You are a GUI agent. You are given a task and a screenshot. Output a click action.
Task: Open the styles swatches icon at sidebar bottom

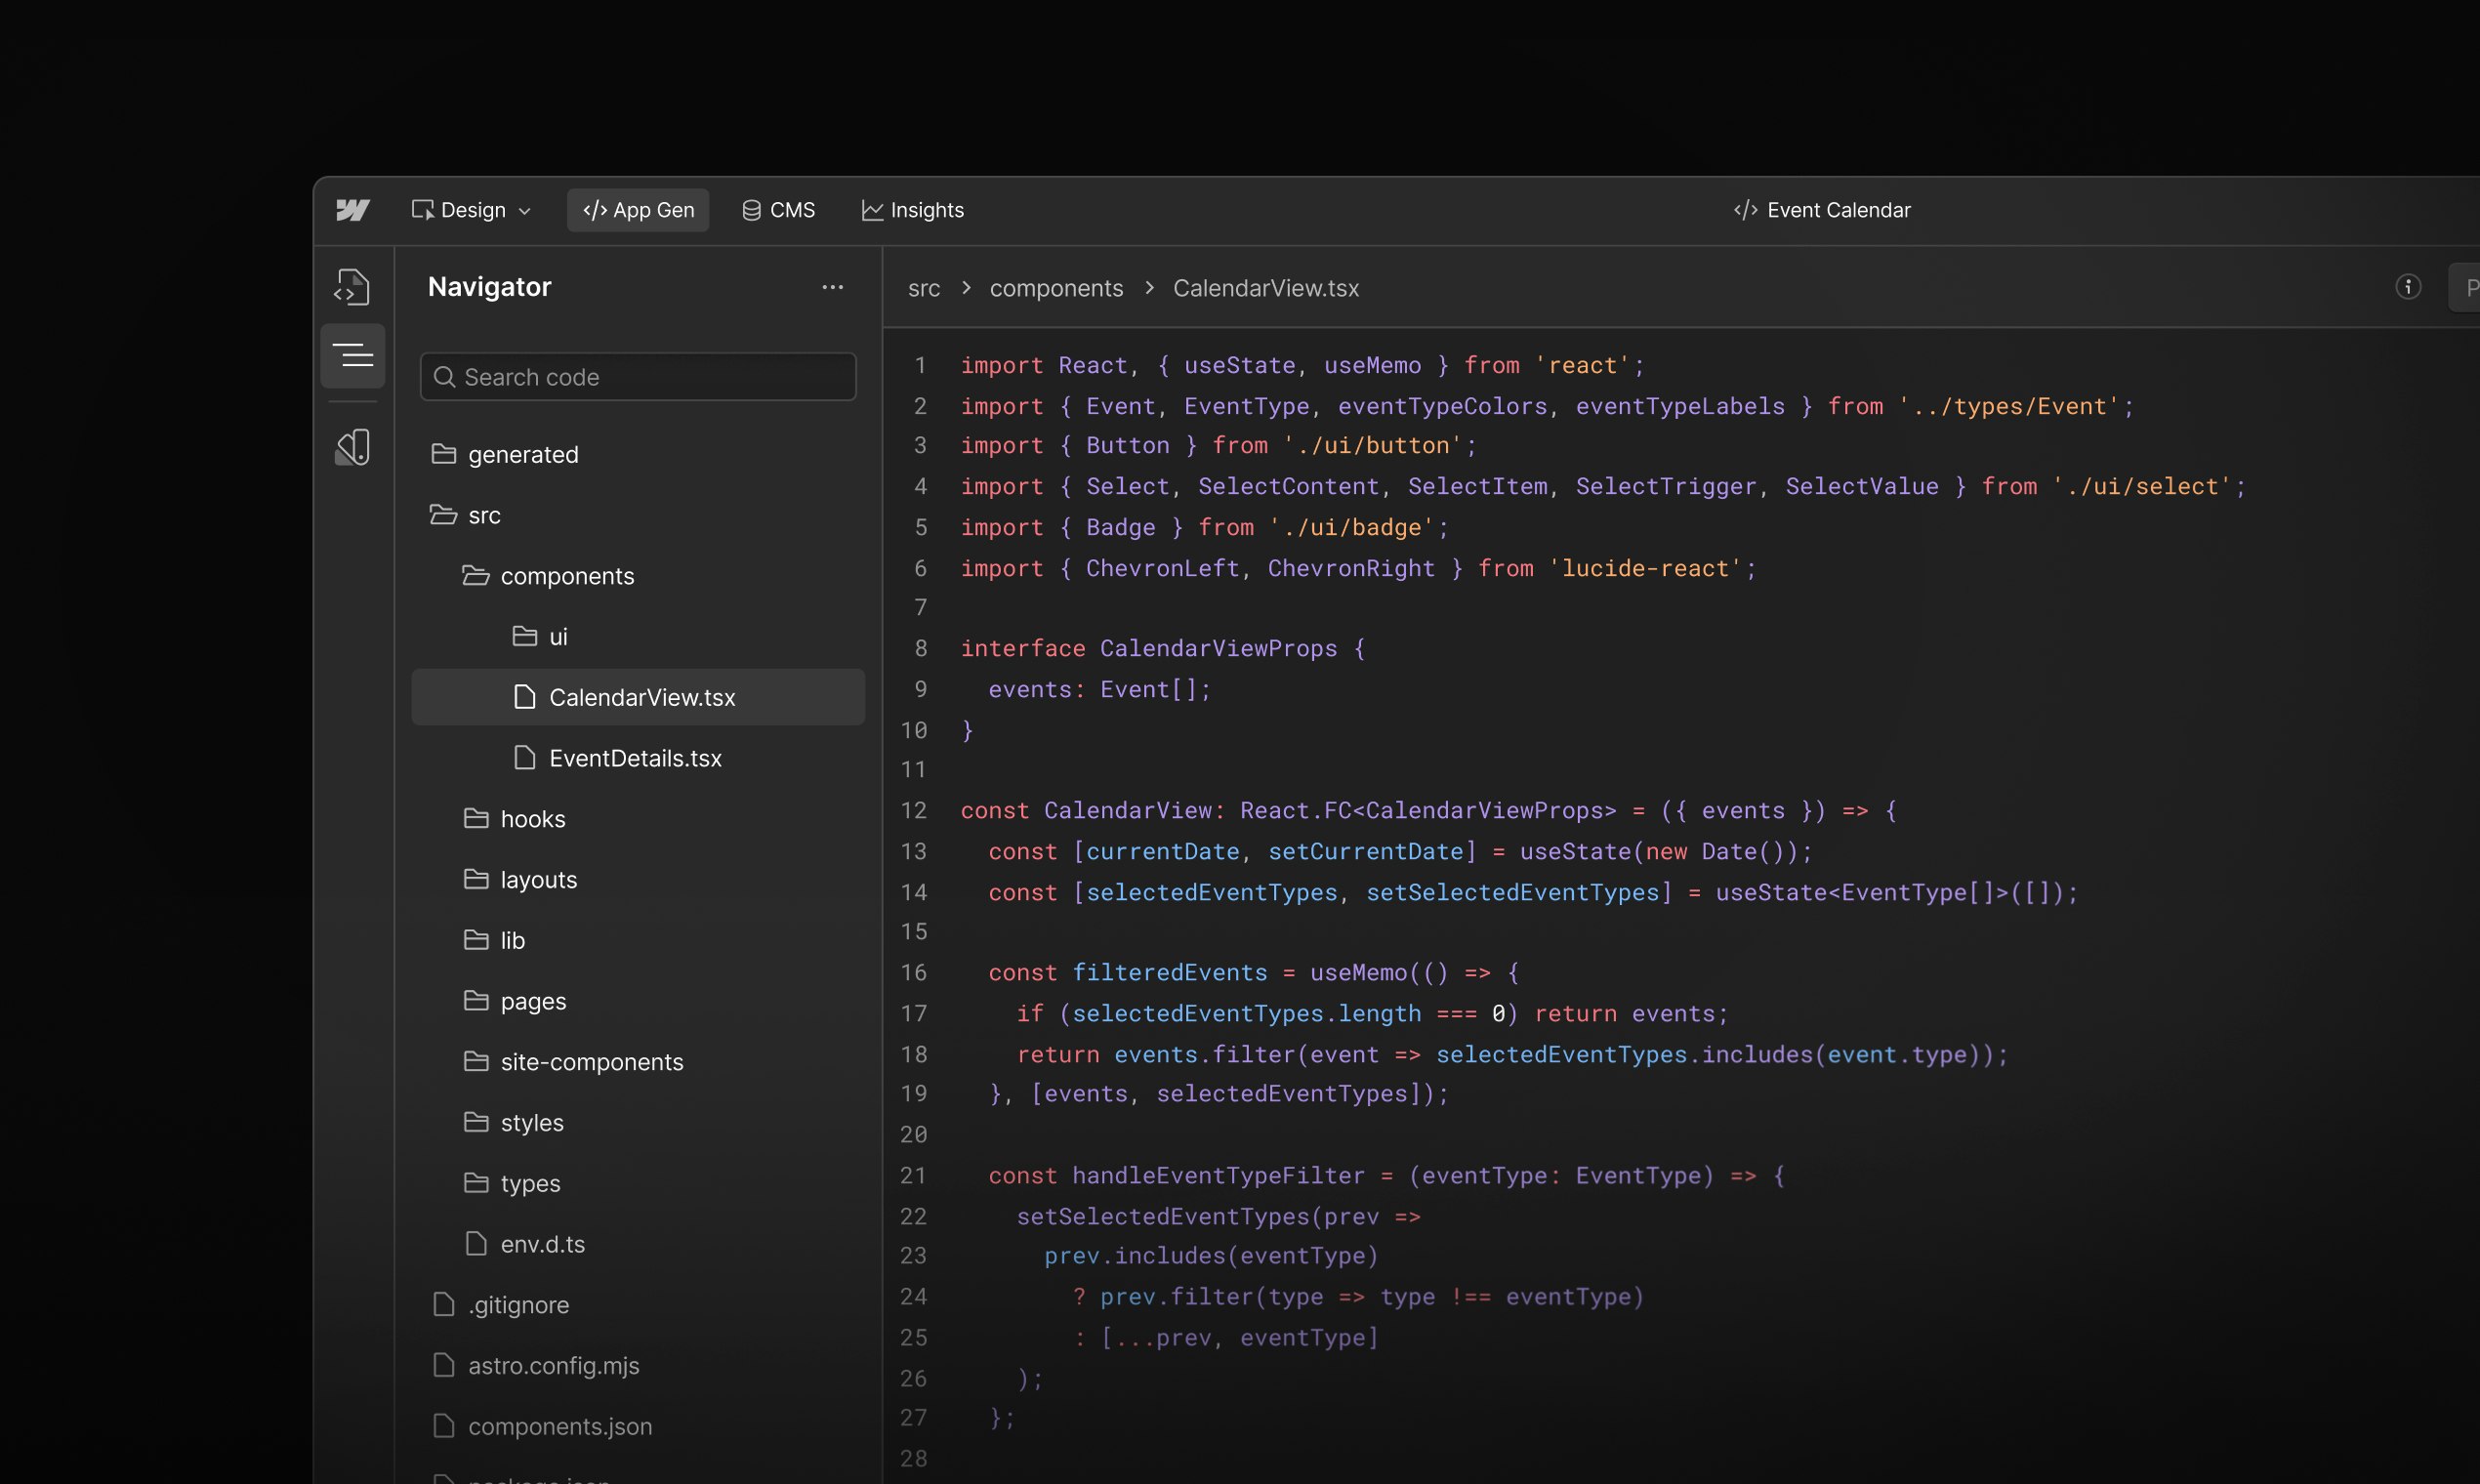tap(353, 447)
